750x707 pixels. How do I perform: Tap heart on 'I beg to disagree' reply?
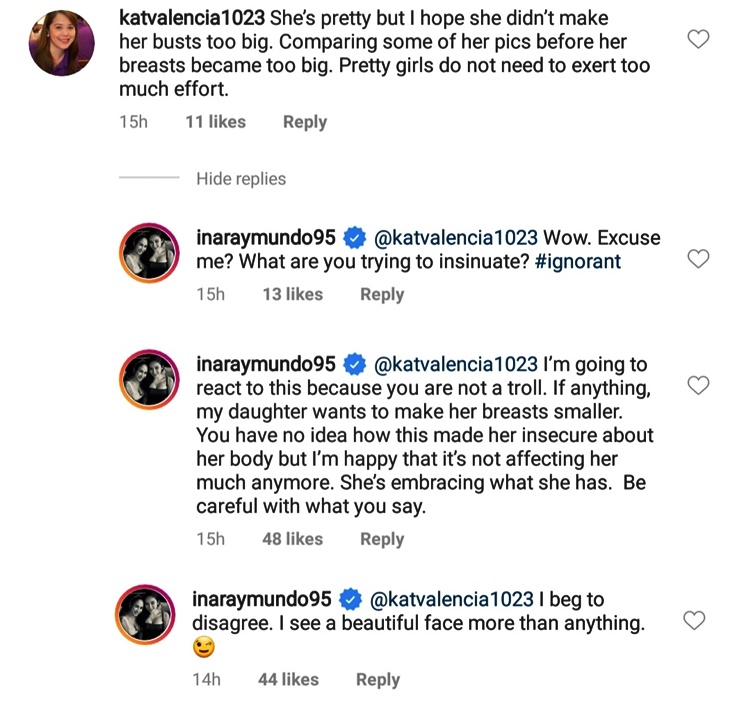(694, 621)
